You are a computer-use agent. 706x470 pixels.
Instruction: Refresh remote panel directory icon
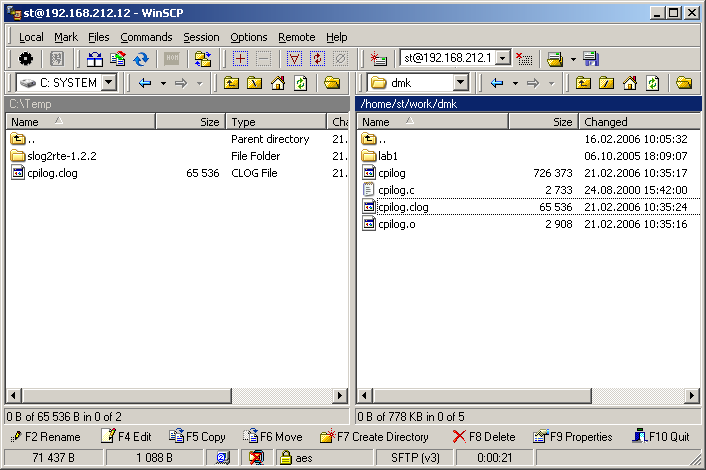click(652, 83)
